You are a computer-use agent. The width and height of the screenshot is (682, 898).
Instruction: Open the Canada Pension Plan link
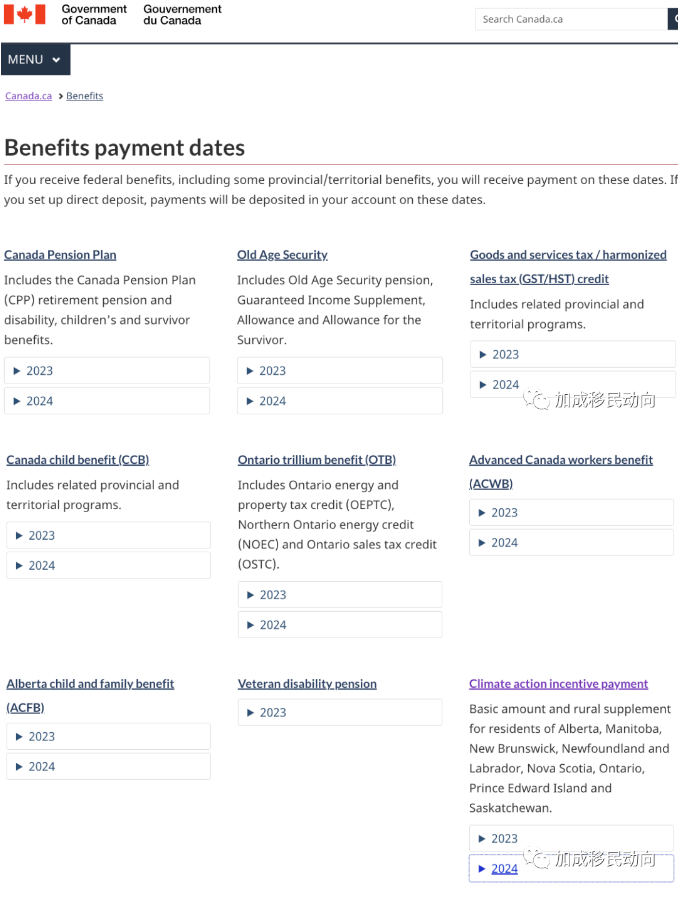click(60, 255)
